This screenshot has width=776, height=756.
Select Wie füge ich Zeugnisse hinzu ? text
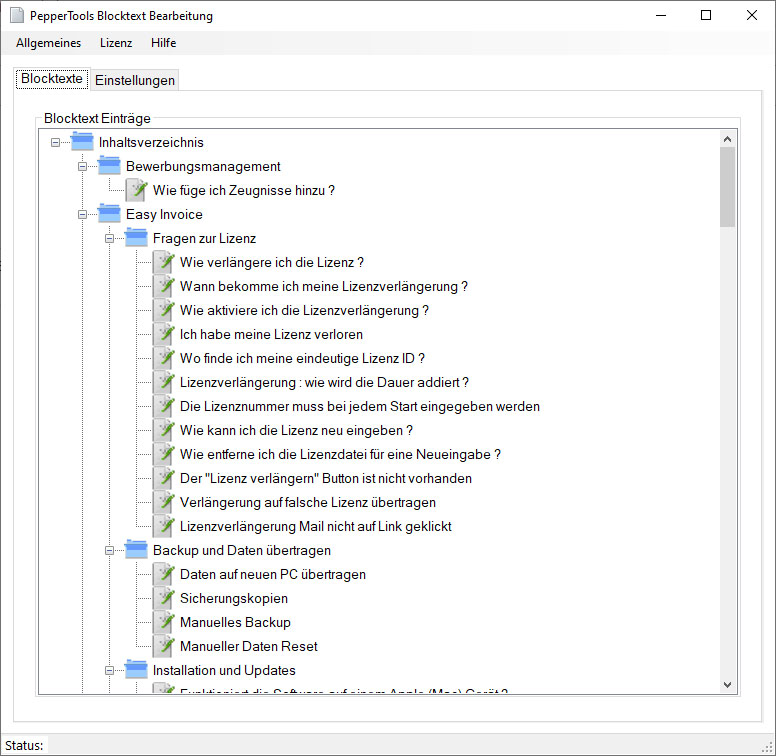pyautogui.click(x=243, y=190)
